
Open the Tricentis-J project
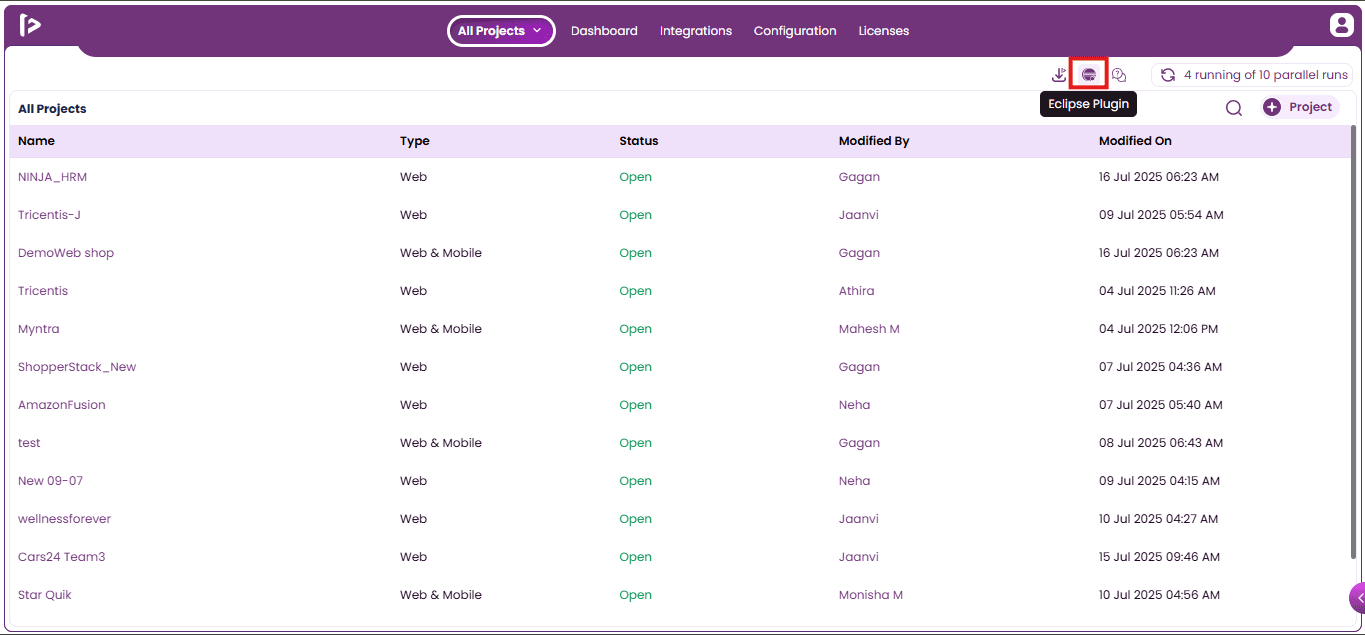[49, 215]
